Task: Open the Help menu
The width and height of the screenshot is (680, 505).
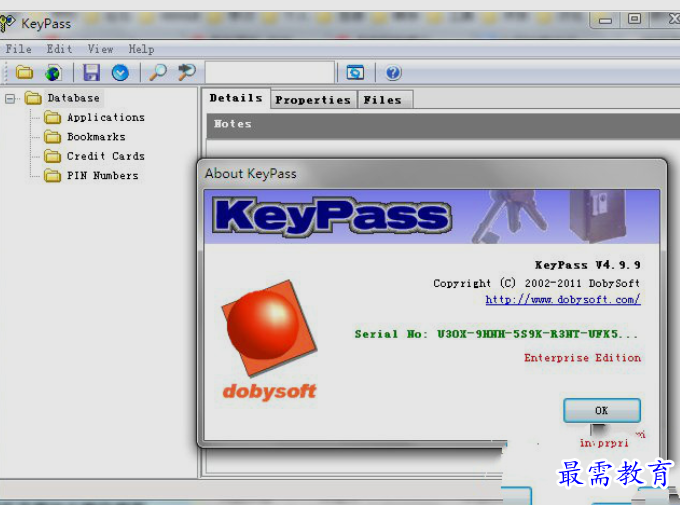Action: 141,49
